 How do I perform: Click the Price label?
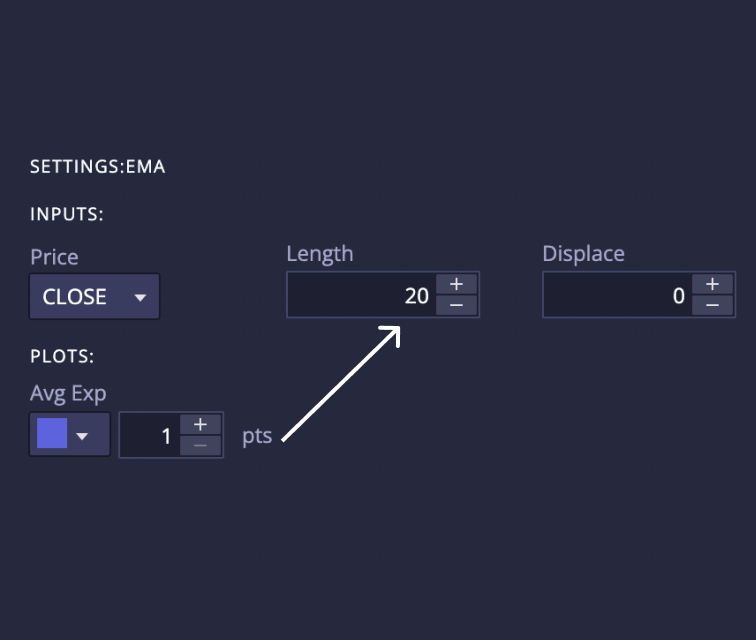click(54, 257)
